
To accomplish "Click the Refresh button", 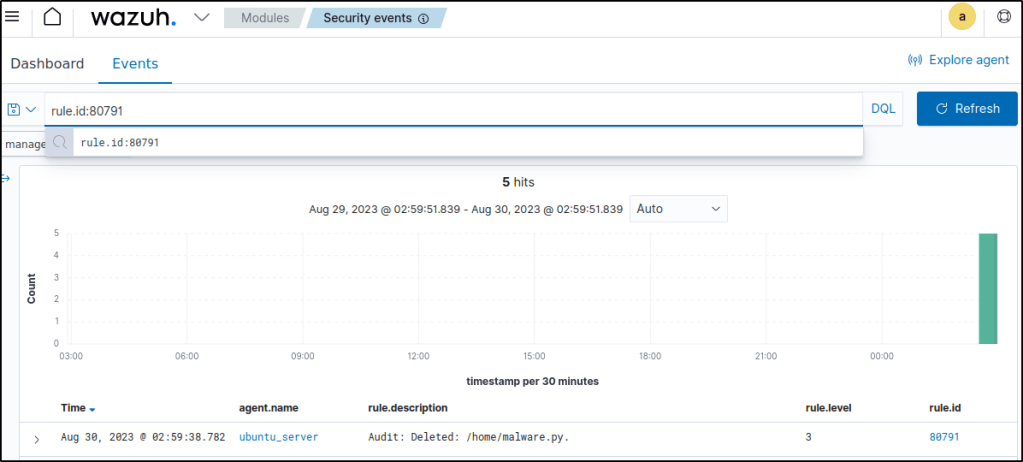I will [x=966, y=109].
